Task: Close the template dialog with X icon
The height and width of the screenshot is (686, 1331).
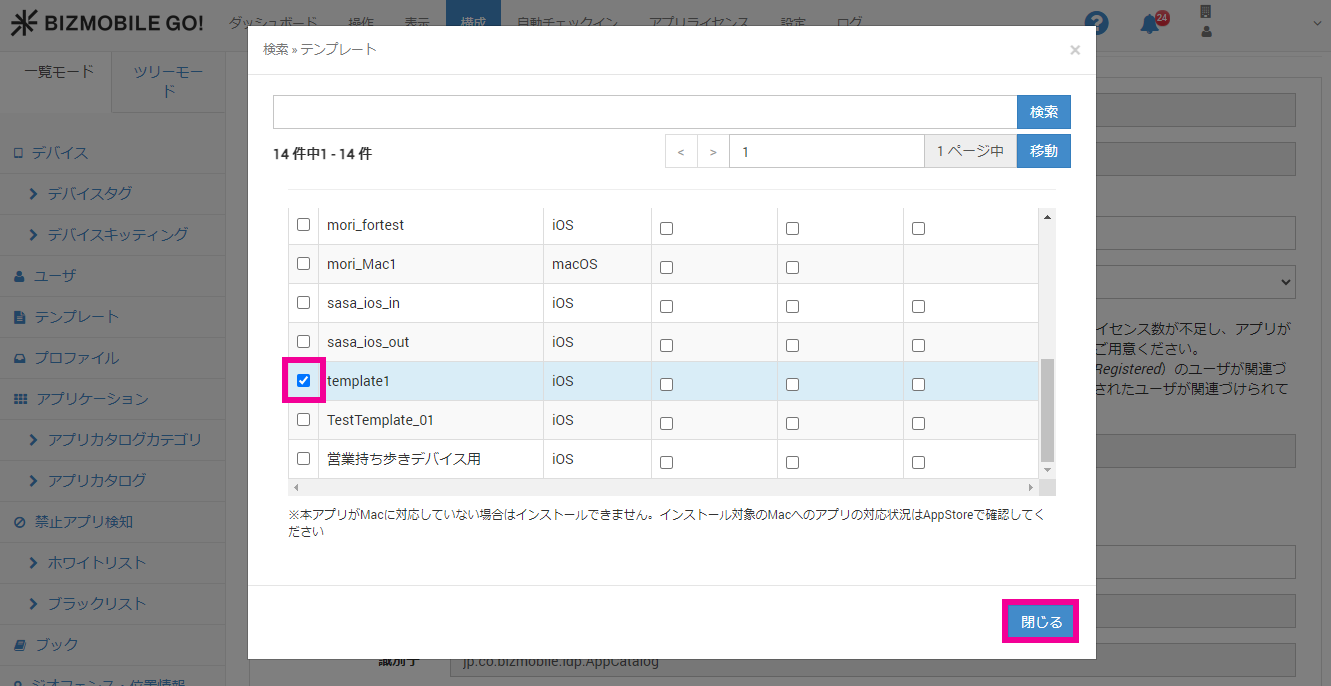Action: (1075, 50)
